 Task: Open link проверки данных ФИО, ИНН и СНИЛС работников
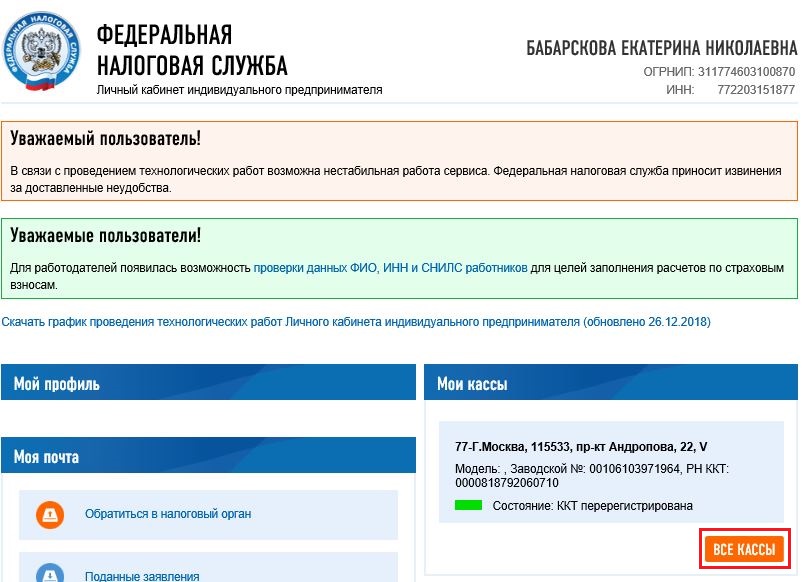click(390, 268)
